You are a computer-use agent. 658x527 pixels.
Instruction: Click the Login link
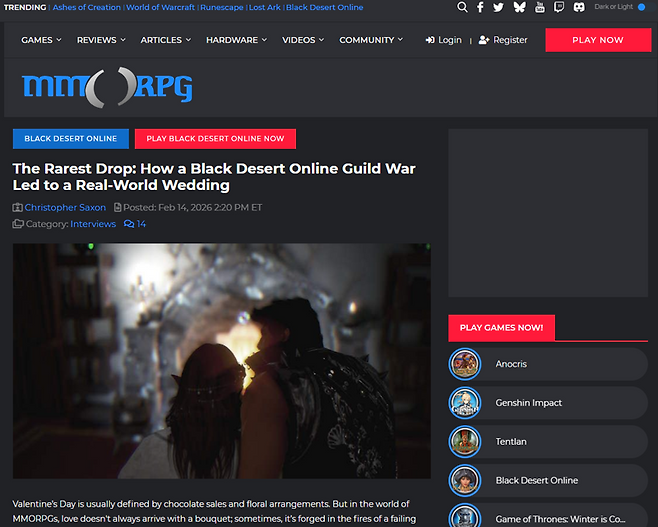pyautogui.click(x=443, y=40)
